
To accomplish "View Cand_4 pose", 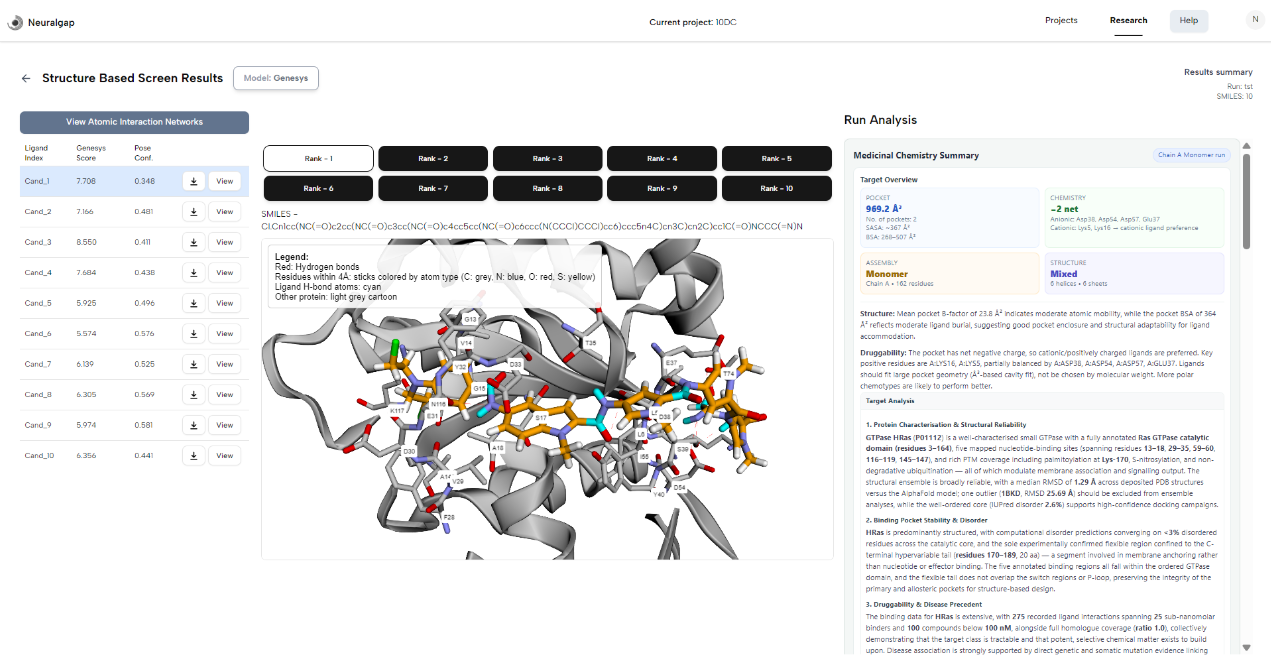I will [x=225, y=273].
